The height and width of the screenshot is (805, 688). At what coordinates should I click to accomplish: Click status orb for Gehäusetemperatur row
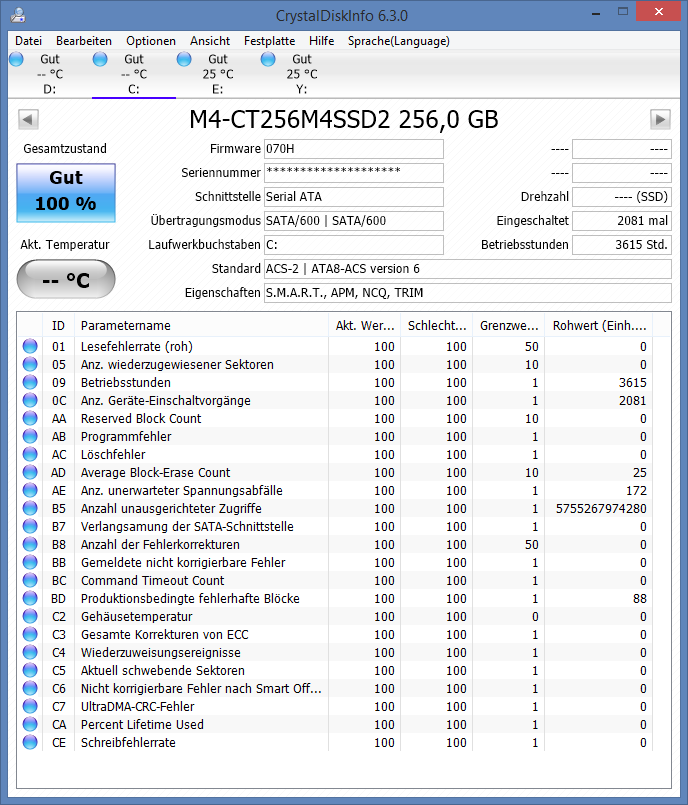click(30, 616)
